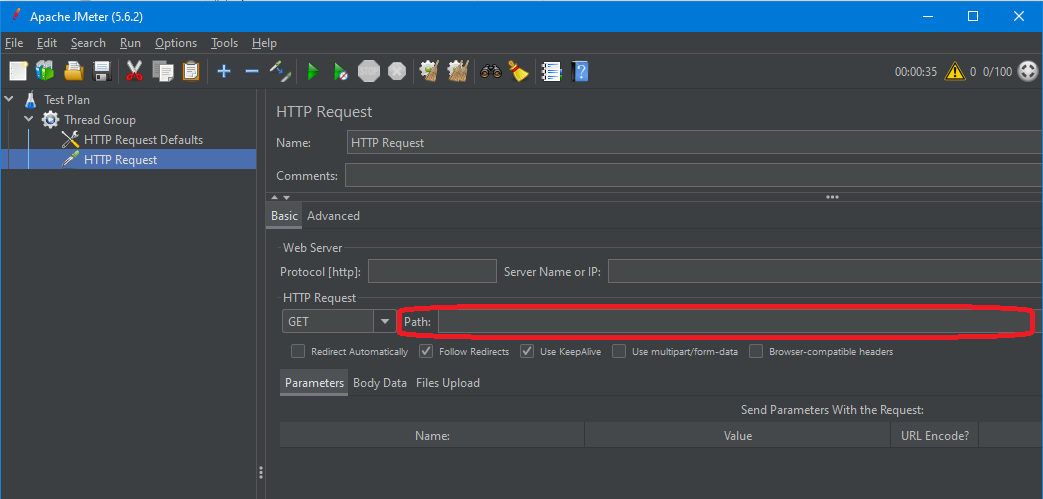Viewport: 1043px width, 499px height.
Task: Open the Run menu
Action: (x=130, y=43)
